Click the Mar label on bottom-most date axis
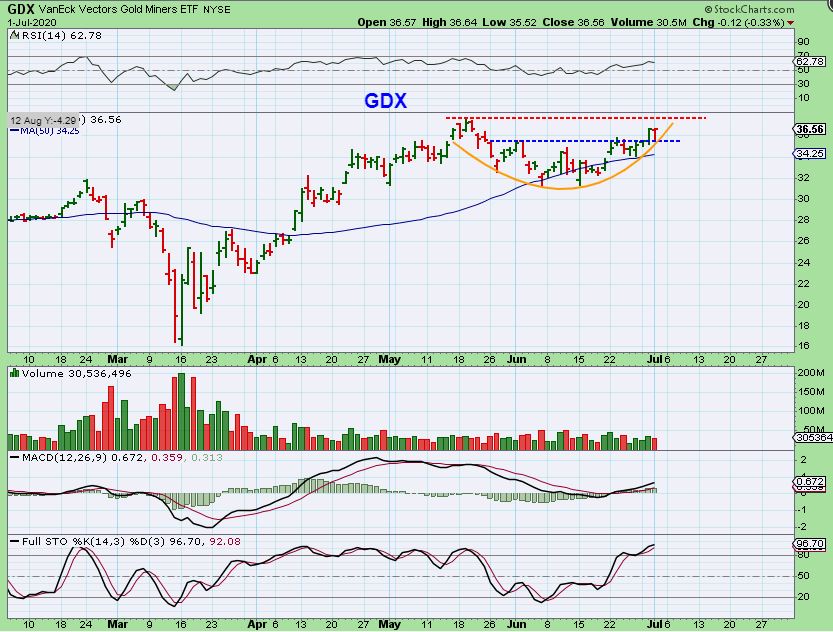Screen dimensions: 833x632 [117, 624]
